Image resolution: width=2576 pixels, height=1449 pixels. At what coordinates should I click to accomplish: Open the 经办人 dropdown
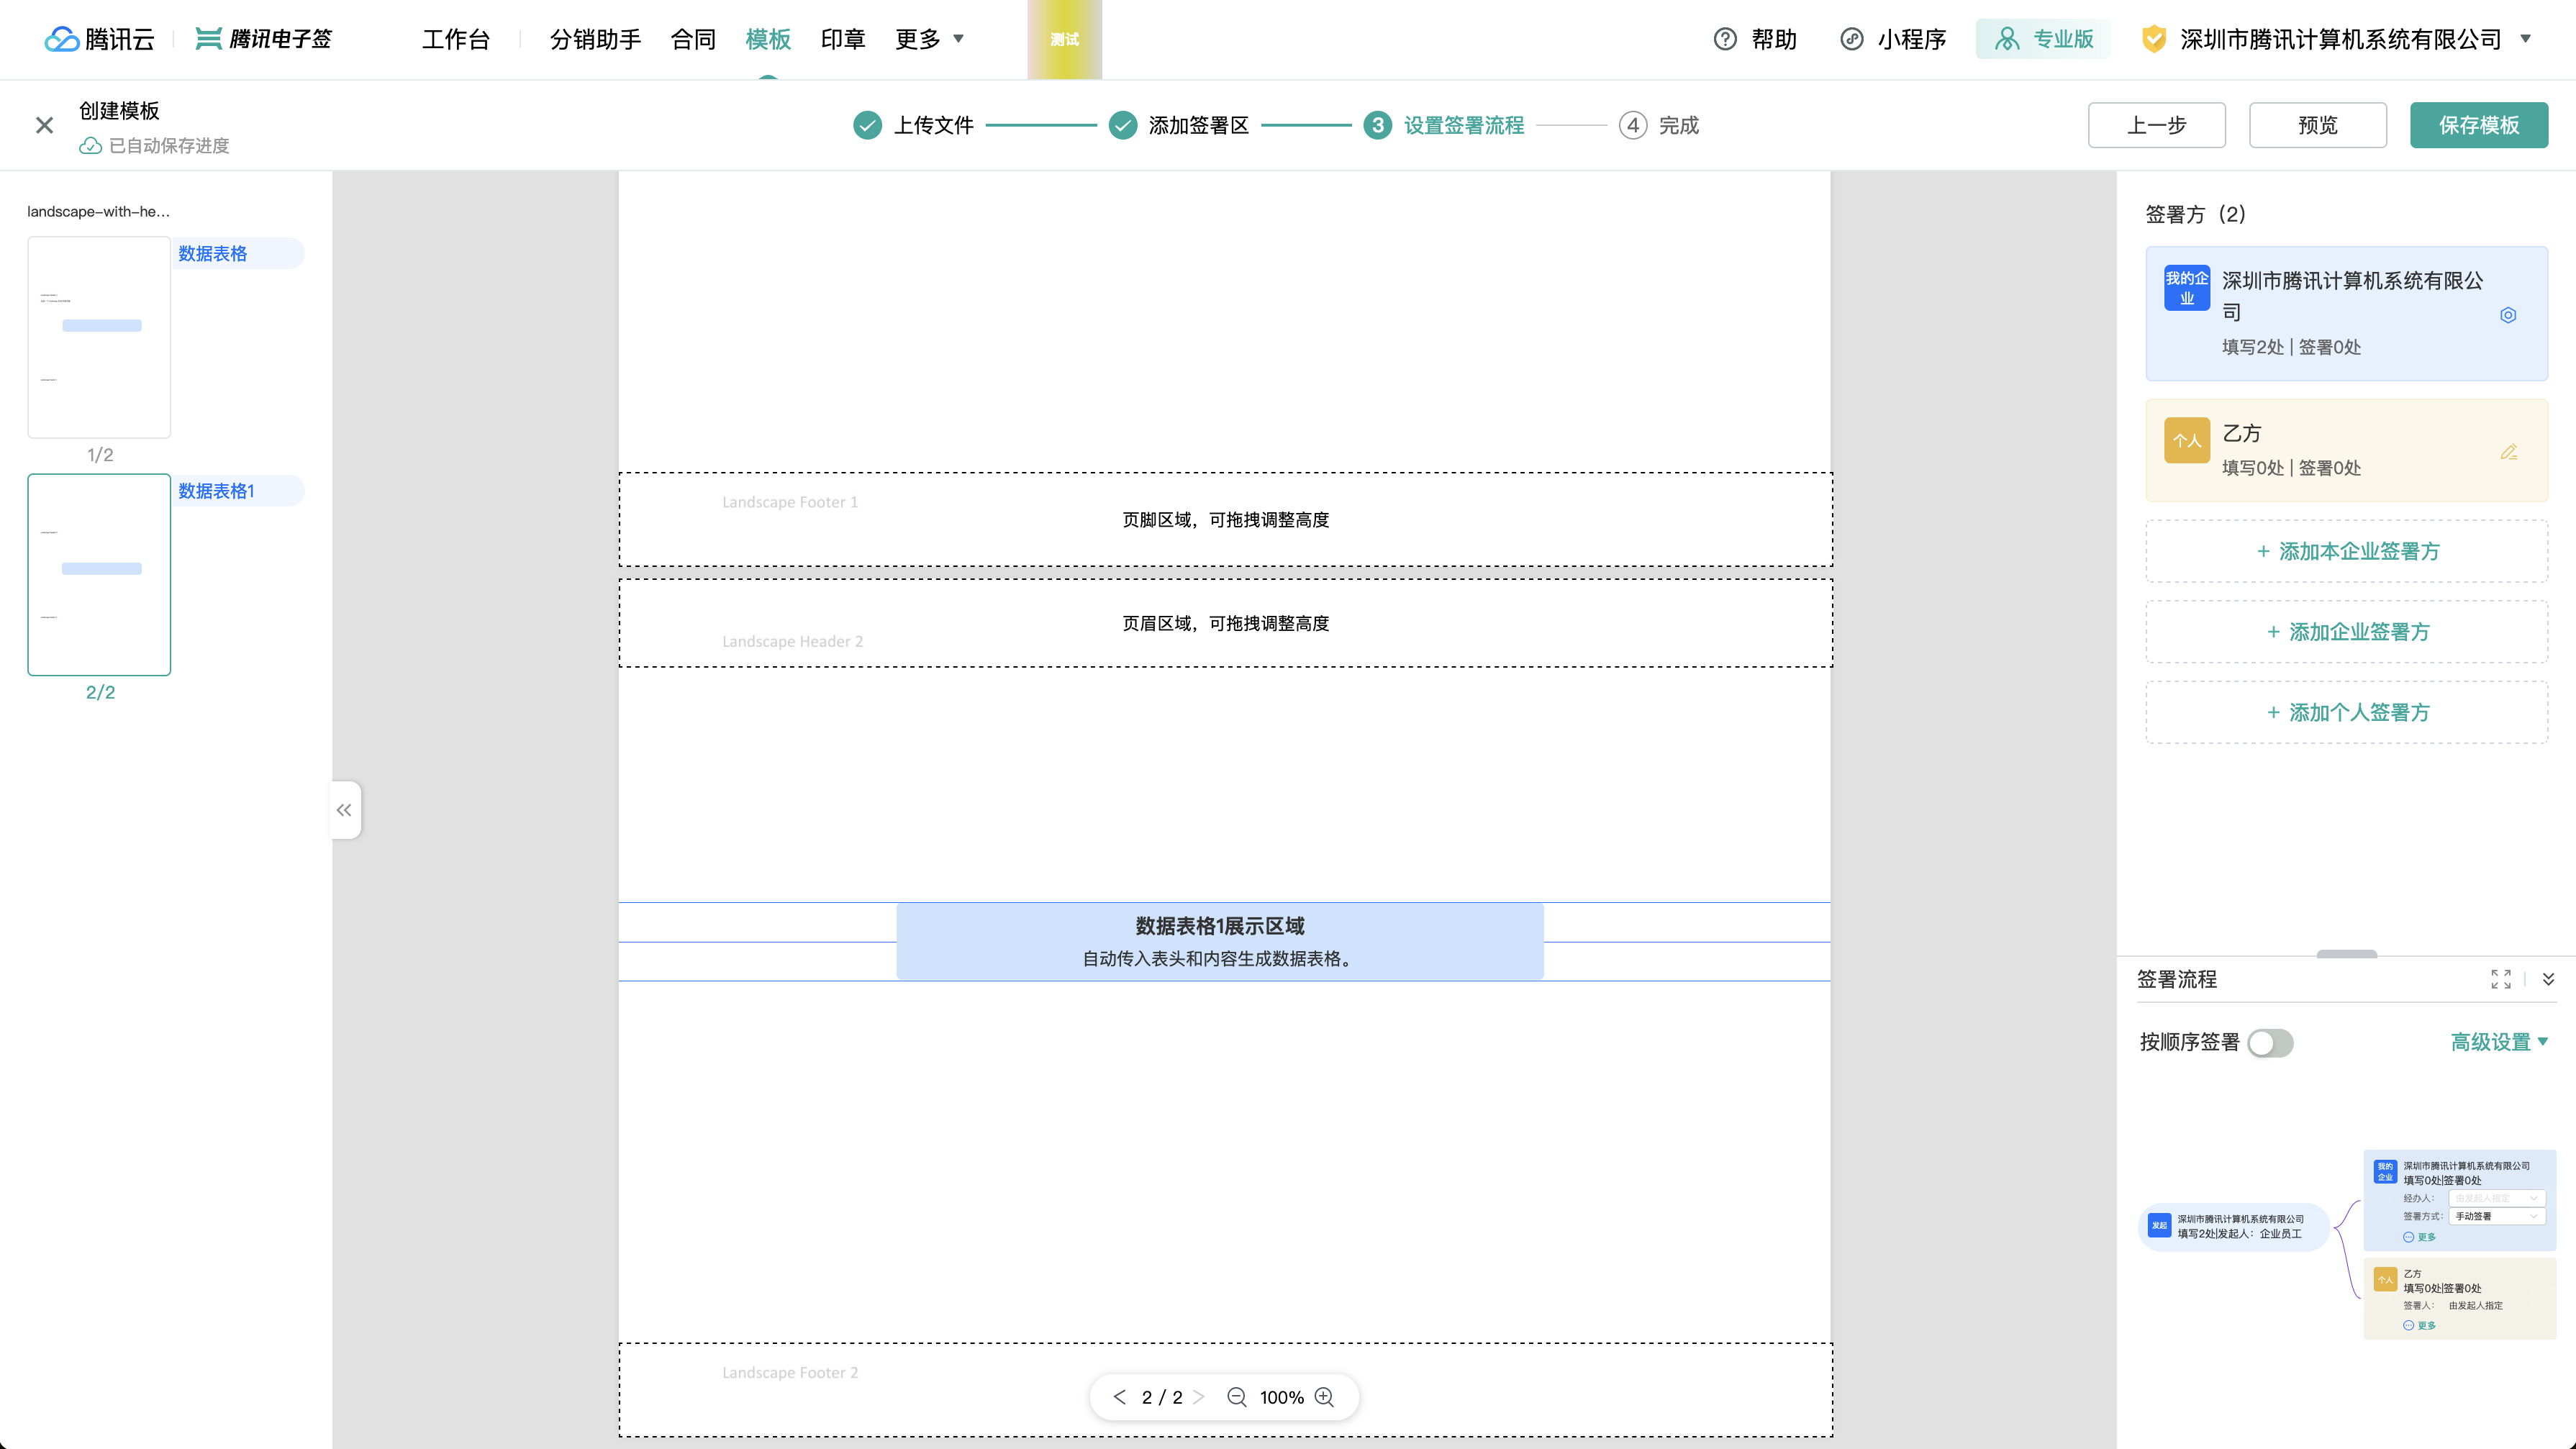[2497, 1198]
